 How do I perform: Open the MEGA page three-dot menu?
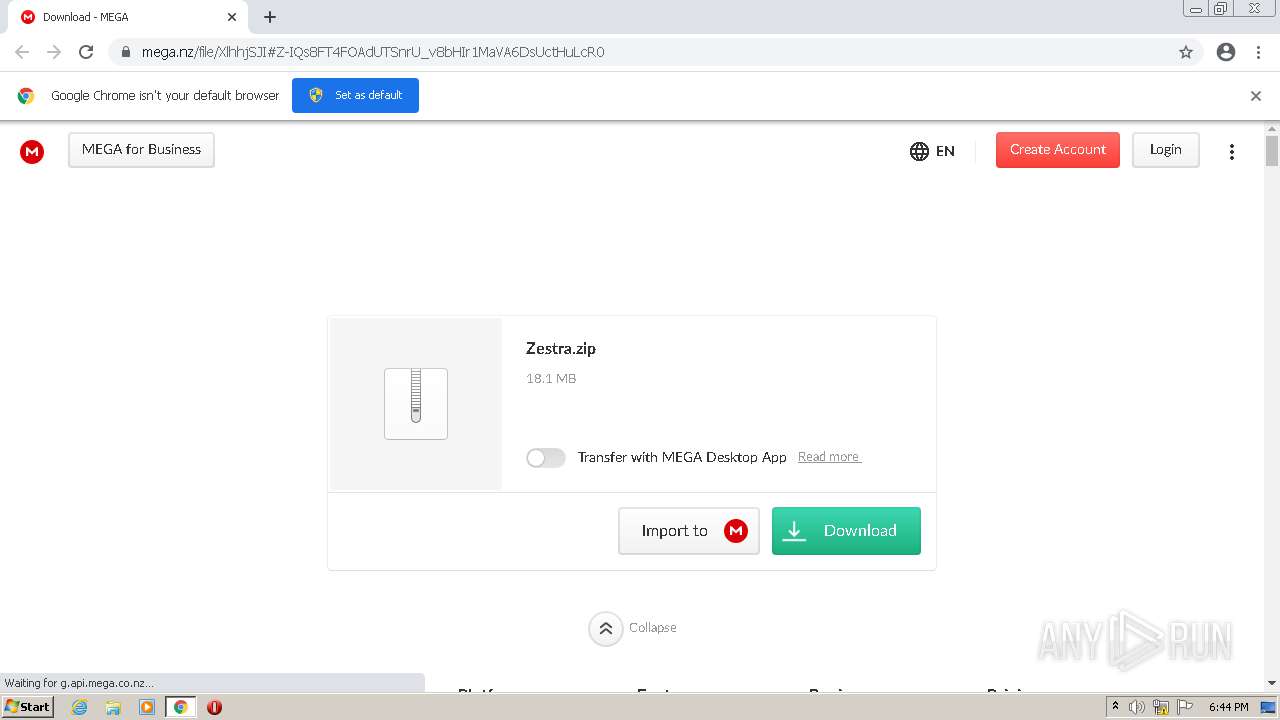click(1232, 151)
